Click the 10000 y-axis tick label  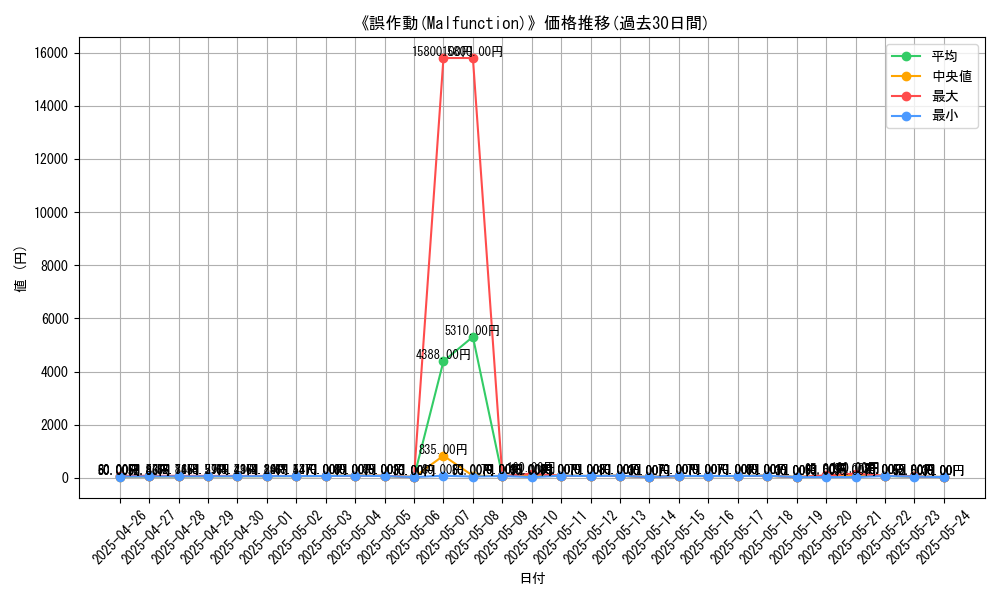[51, 212]
